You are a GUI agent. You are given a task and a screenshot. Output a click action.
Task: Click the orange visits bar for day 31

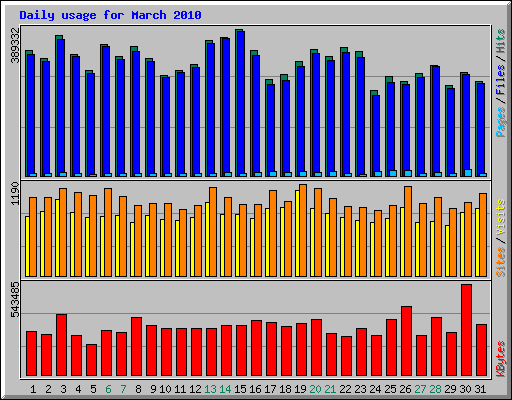pos(483,235)
